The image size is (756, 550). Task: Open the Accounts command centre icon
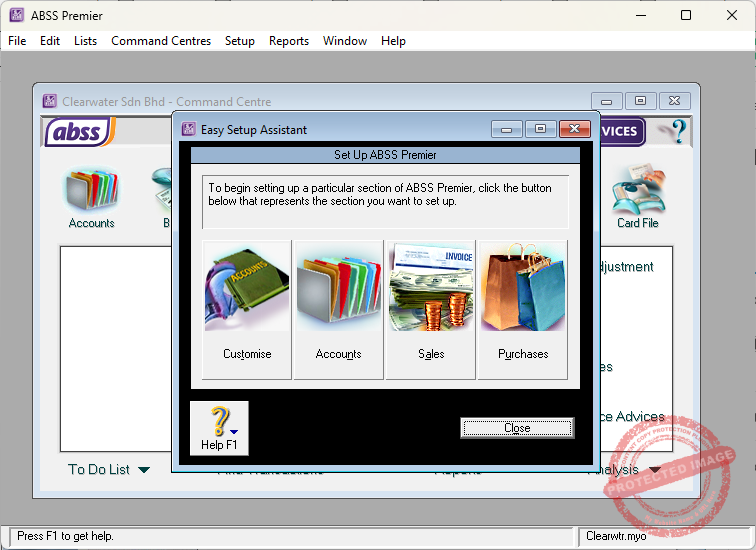point(92,197)
